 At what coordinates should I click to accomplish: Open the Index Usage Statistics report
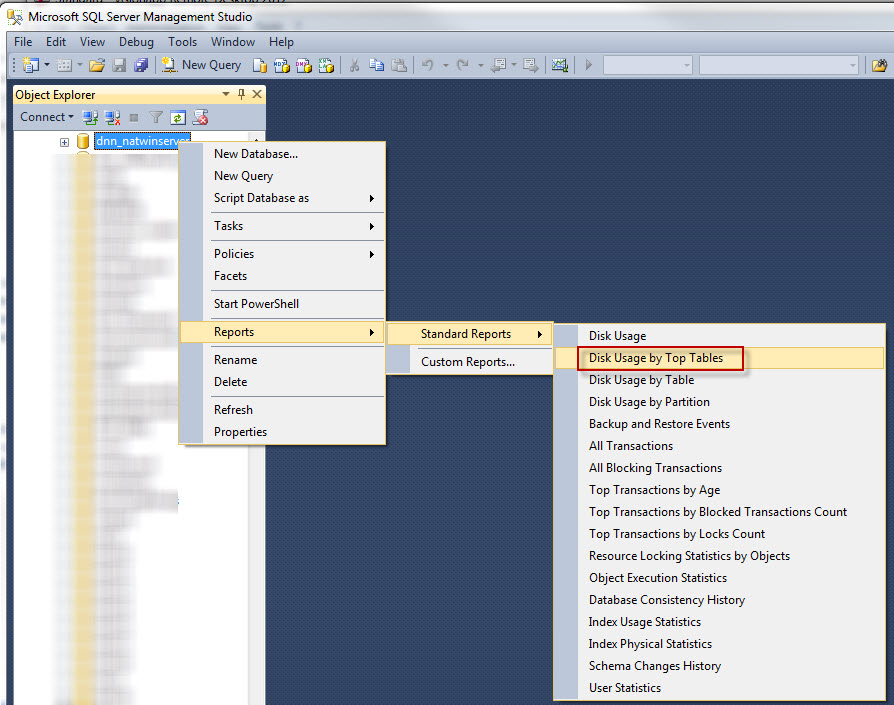point(645,621)
